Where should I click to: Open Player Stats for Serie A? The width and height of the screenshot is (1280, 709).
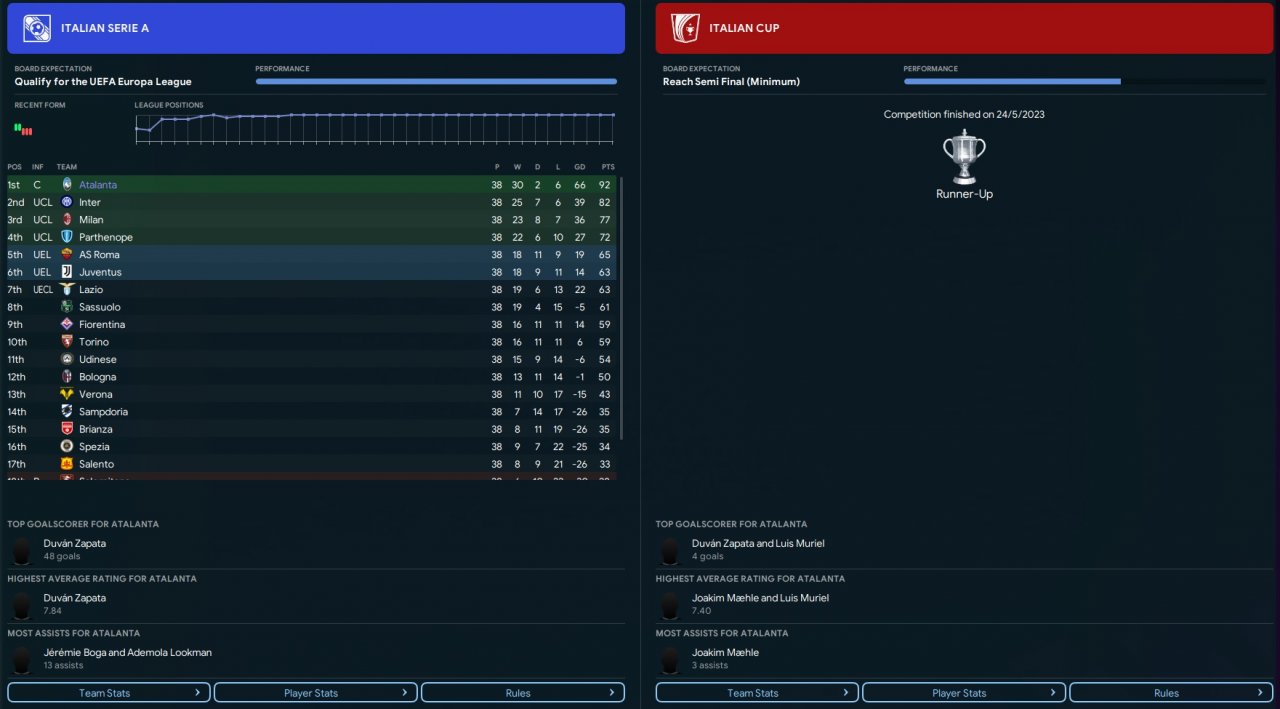click(x=316, y=693)
